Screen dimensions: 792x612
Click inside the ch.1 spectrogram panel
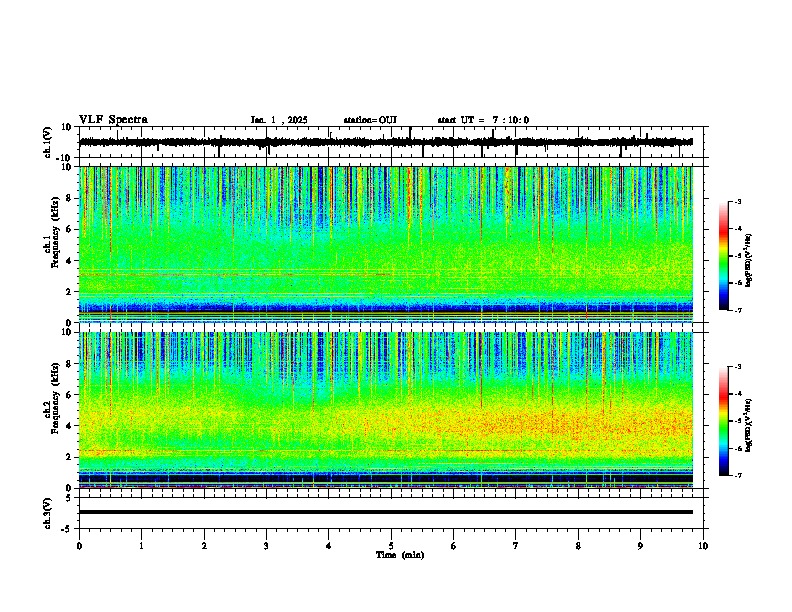click(x=385, y=244)
